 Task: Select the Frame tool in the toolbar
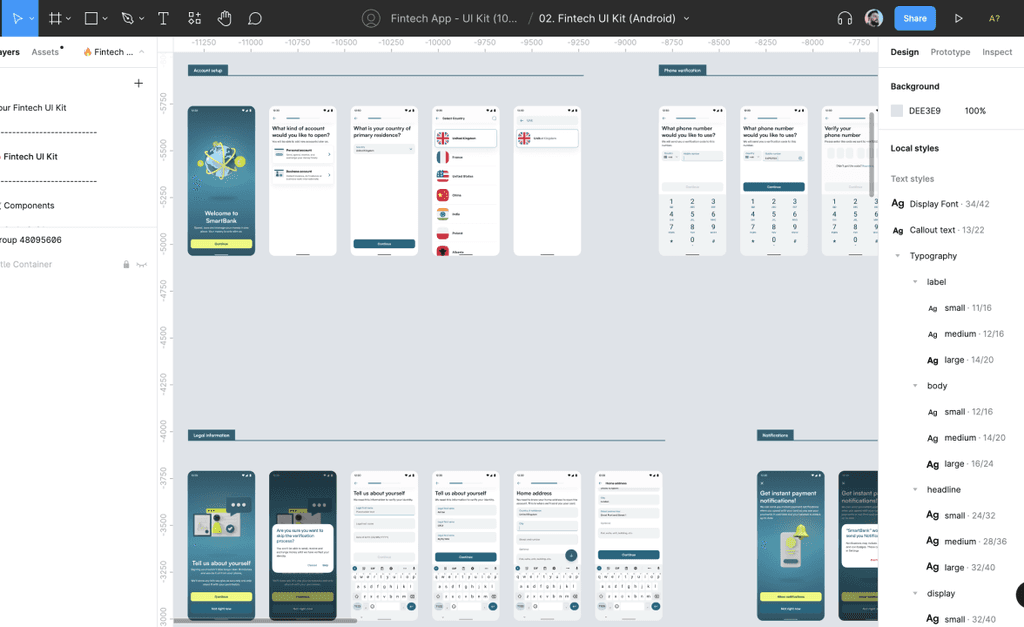coord(57,18)
